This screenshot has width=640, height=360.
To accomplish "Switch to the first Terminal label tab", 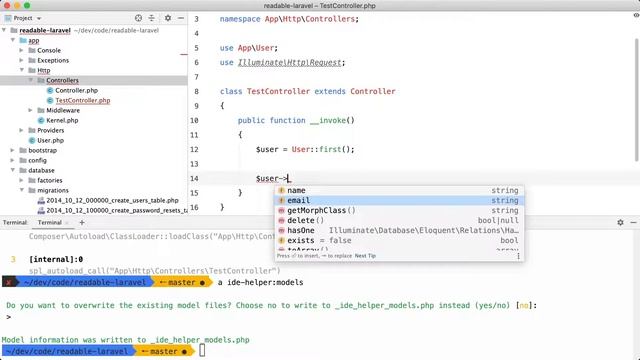I will [15, 222].
